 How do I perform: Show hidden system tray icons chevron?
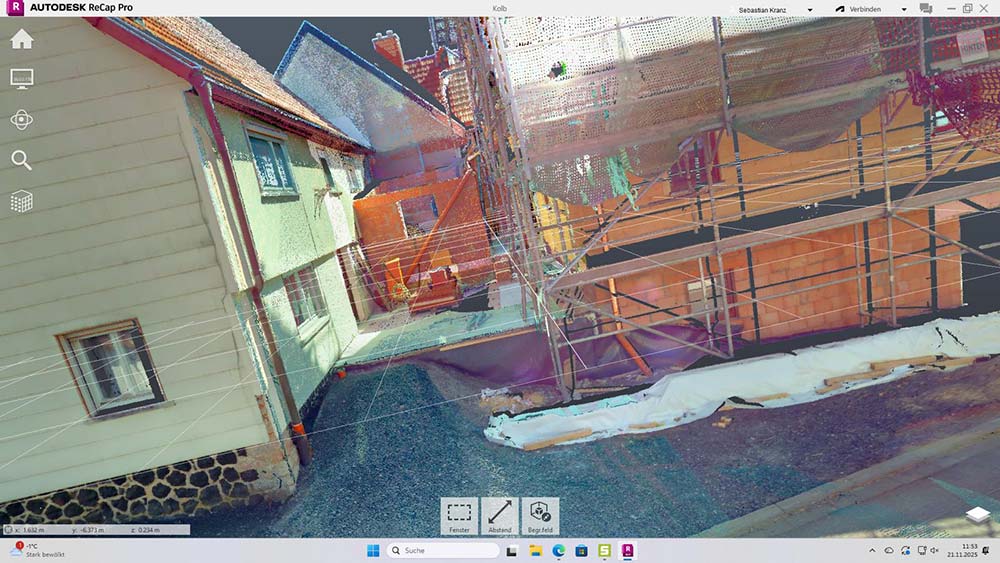pyautogui.click(x=872, y=551)
